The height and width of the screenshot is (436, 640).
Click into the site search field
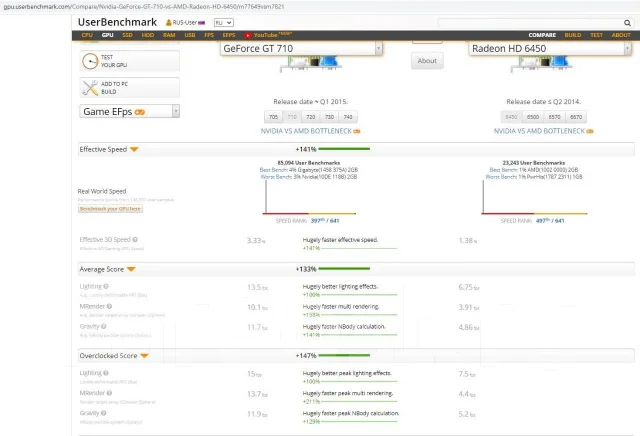click(530, 23)
